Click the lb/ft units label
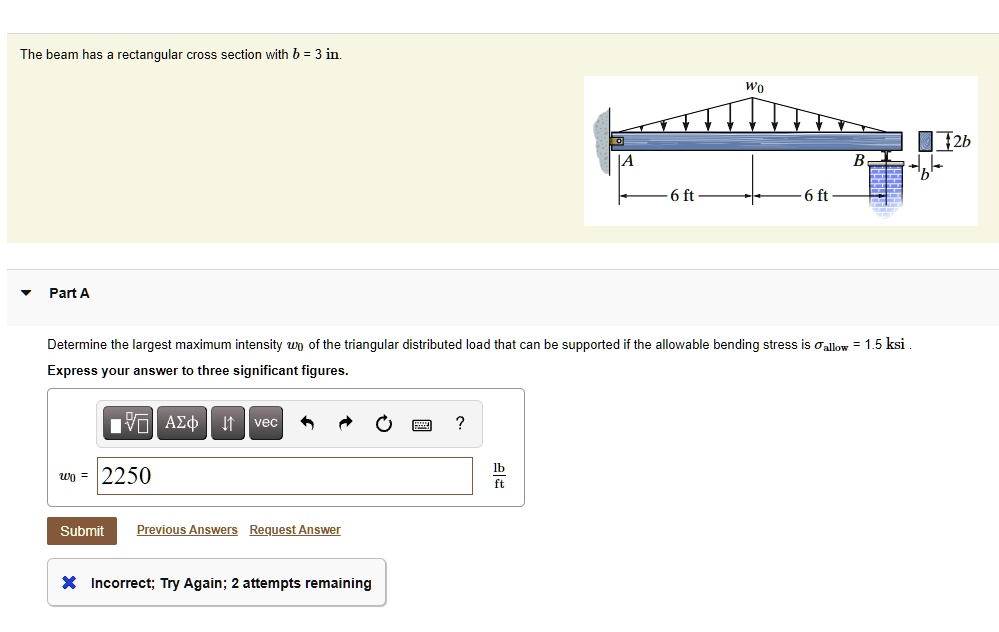 pos(498,476)
